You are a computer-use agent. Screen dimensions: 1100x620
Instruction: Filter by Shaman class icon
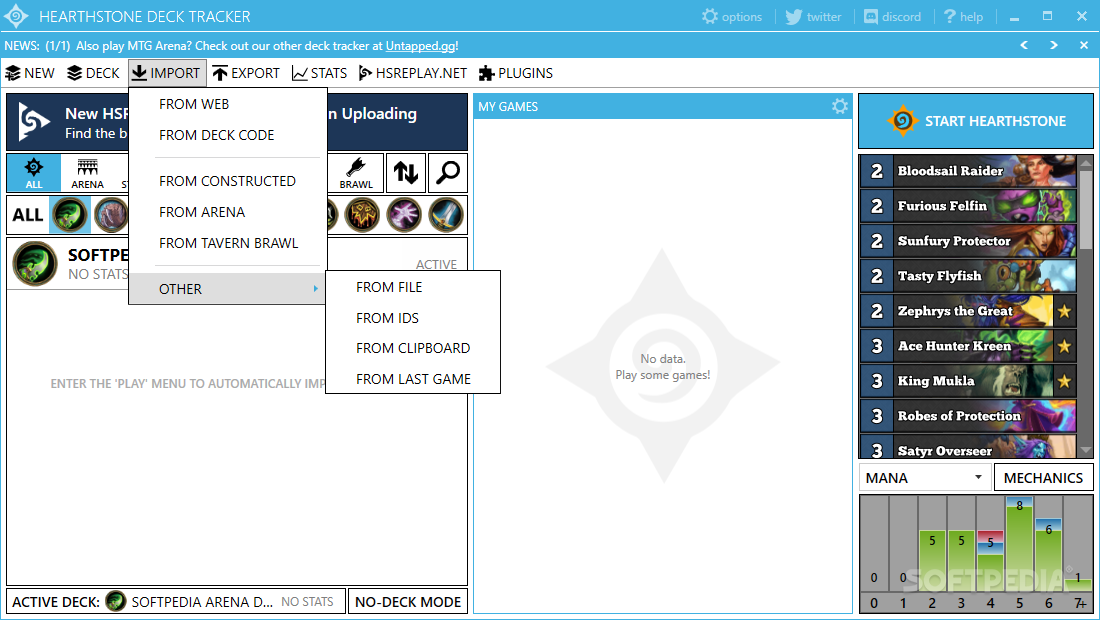click(x=362, y=215)
